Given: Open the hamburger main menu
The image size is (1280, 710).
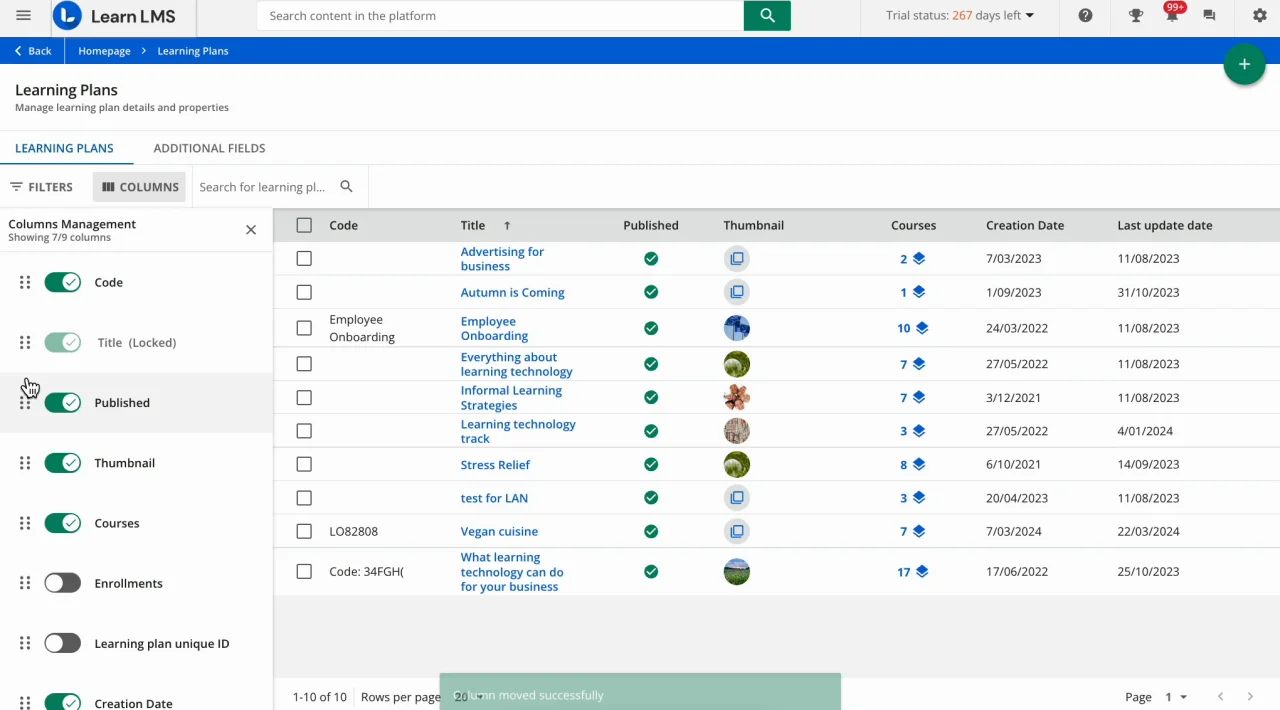Looking at the screenshot, I should coord(24,16).
